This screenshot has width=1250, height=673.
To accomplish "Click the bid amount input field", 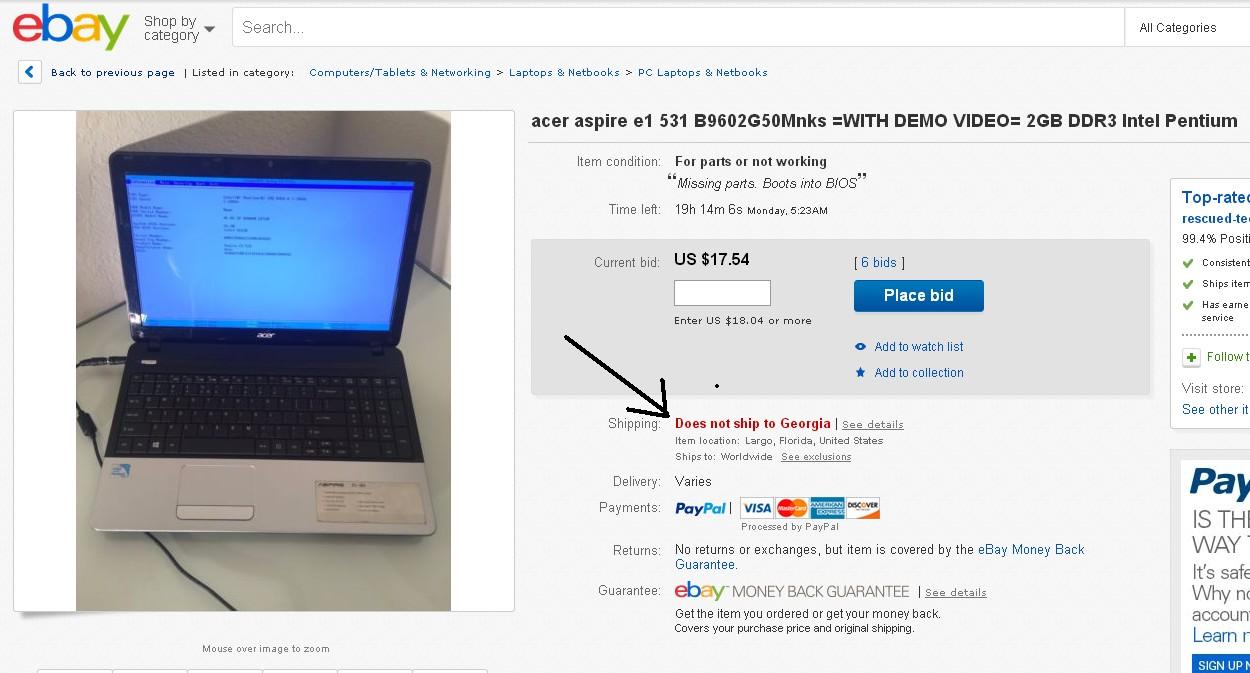I will [x=722, y=293].
